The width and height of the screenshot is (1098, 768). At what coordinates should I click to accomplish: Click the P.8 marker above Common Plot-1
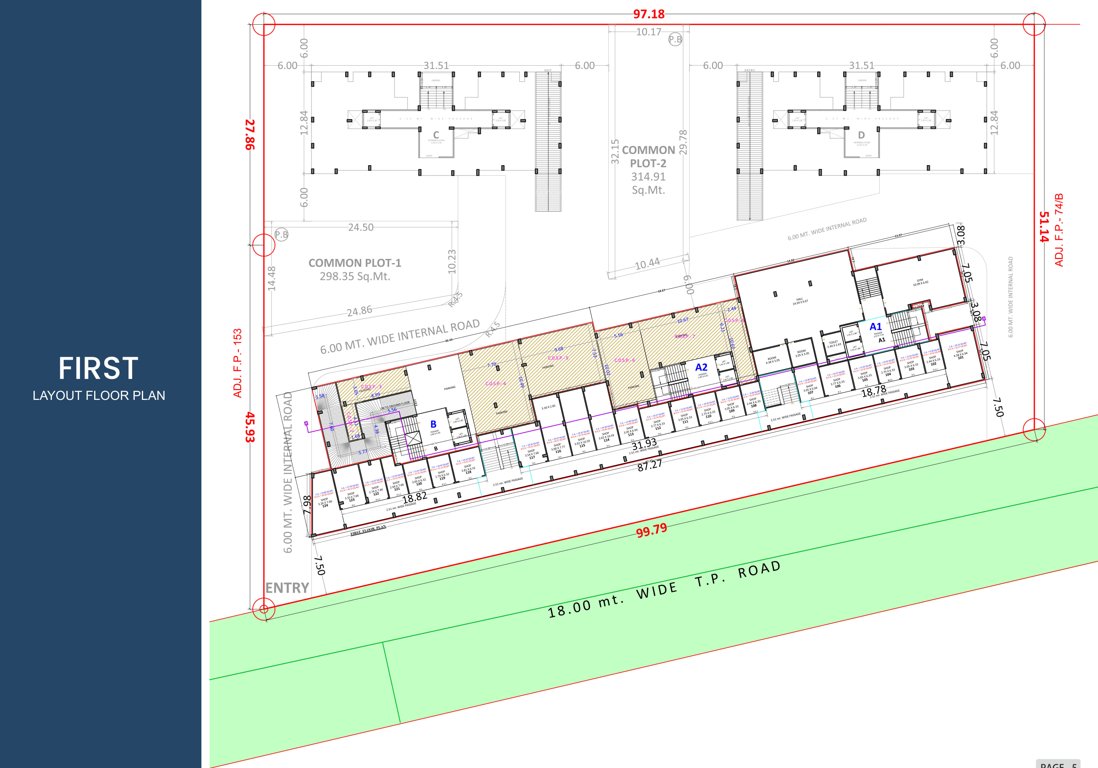282,235
